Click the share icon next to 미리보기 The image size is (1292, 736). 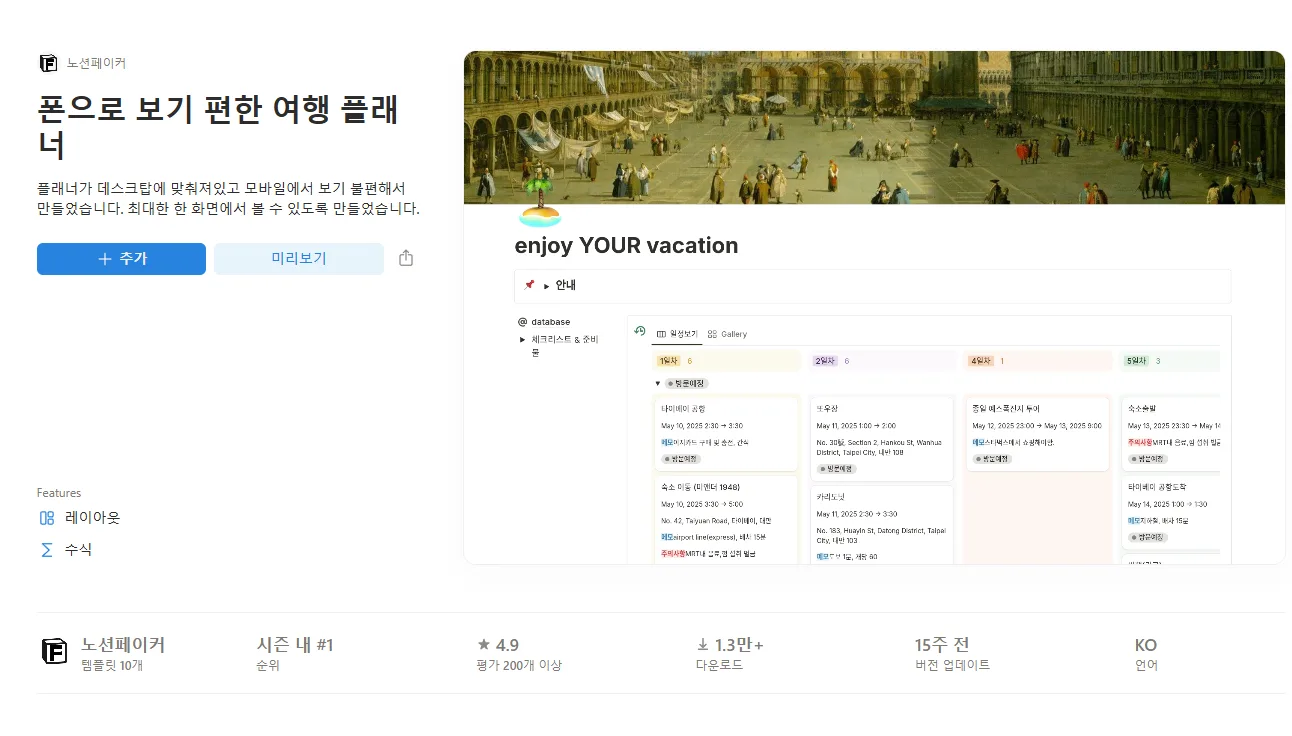coord(406,259)
